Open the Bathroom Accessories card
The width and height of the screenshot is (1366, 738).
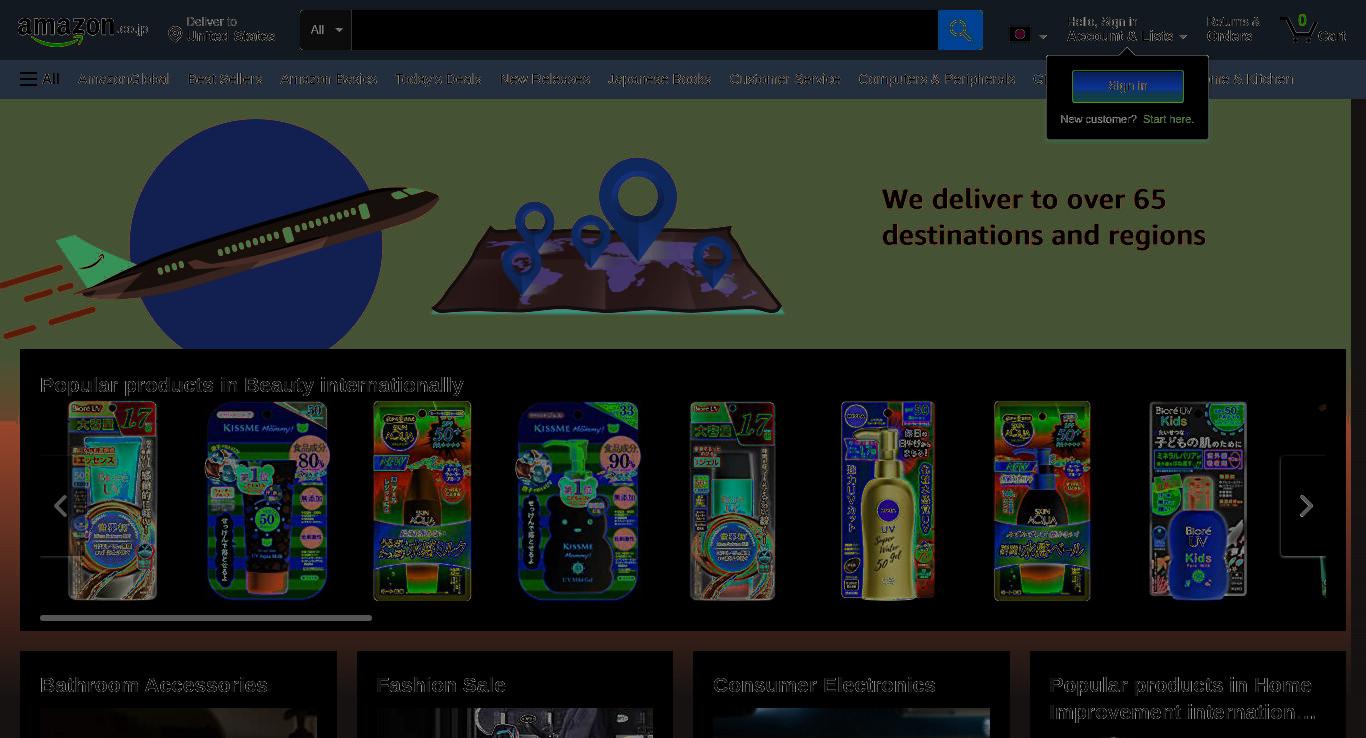coord(178,695)
